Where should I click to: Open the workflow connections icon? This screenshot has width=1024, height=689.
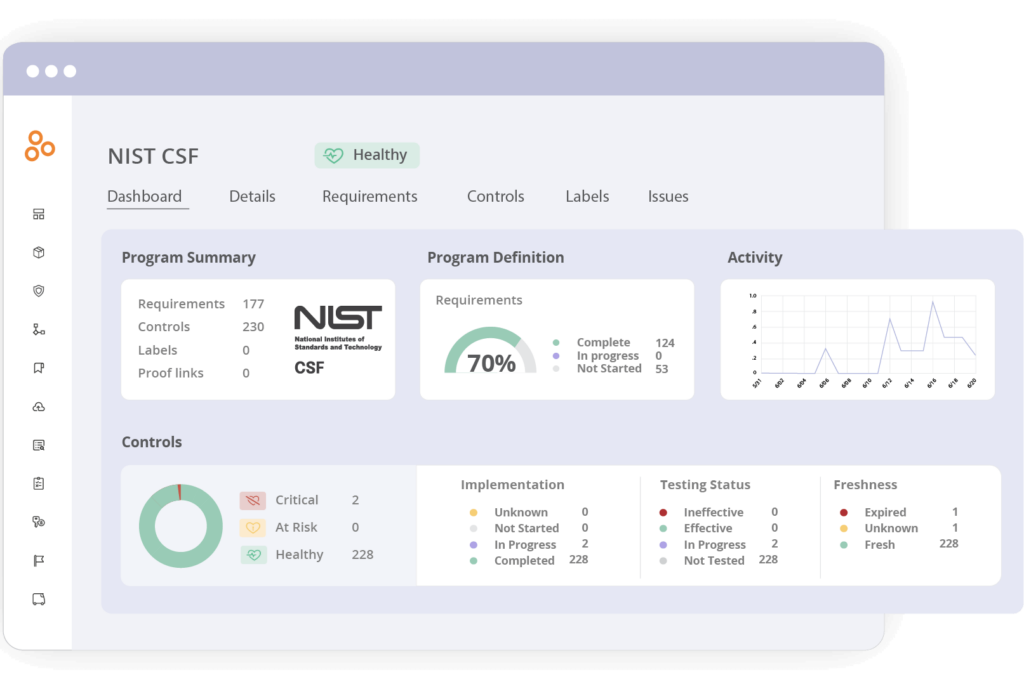point(38,329)
